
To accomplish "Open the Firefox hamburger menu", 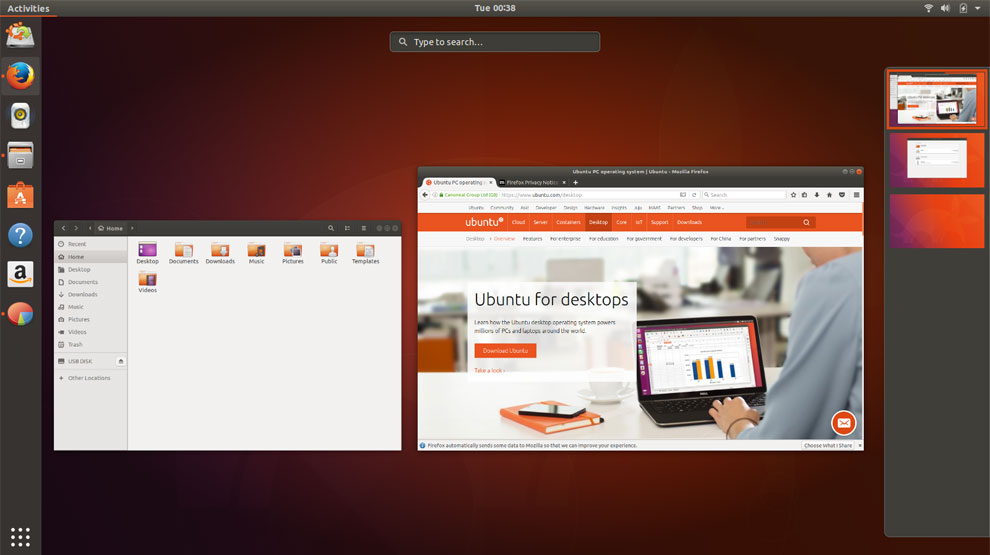I will pos(856,195).
